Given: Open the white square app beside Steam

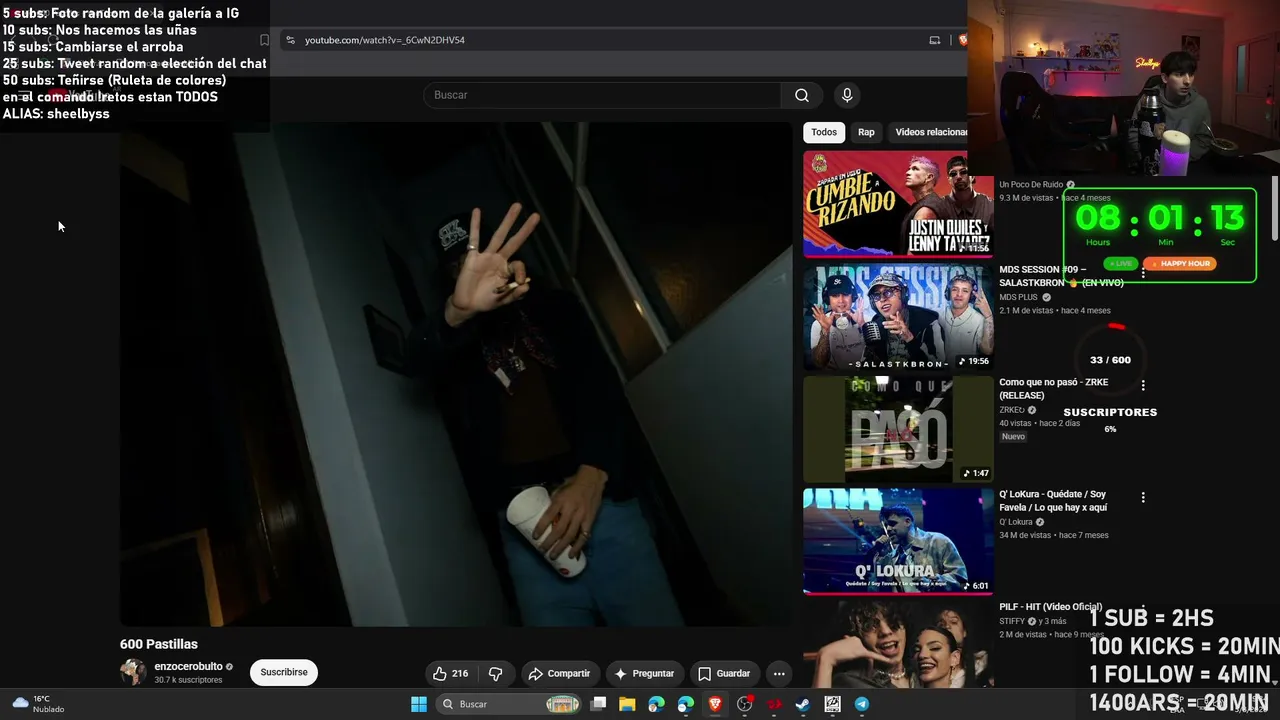Looking at the screenshot, I should 832,704.
